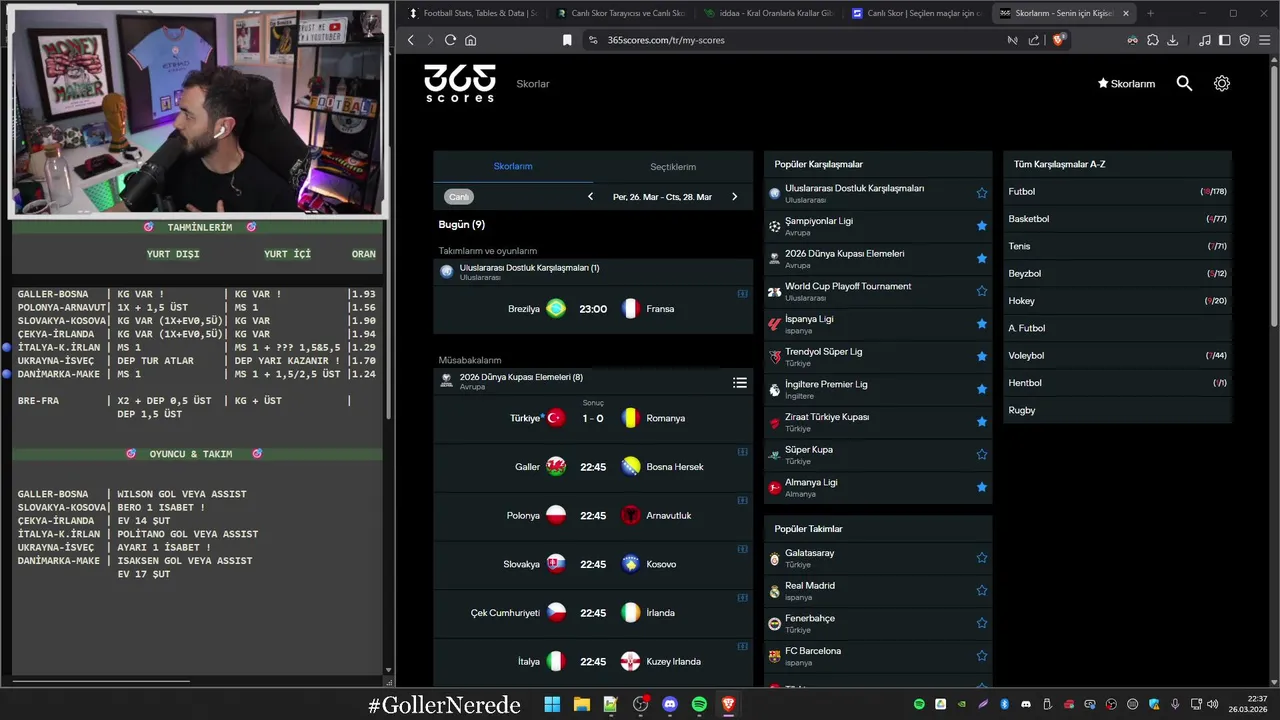Go to next date range arrow
1280x720 pixels.
coord(734,197)
